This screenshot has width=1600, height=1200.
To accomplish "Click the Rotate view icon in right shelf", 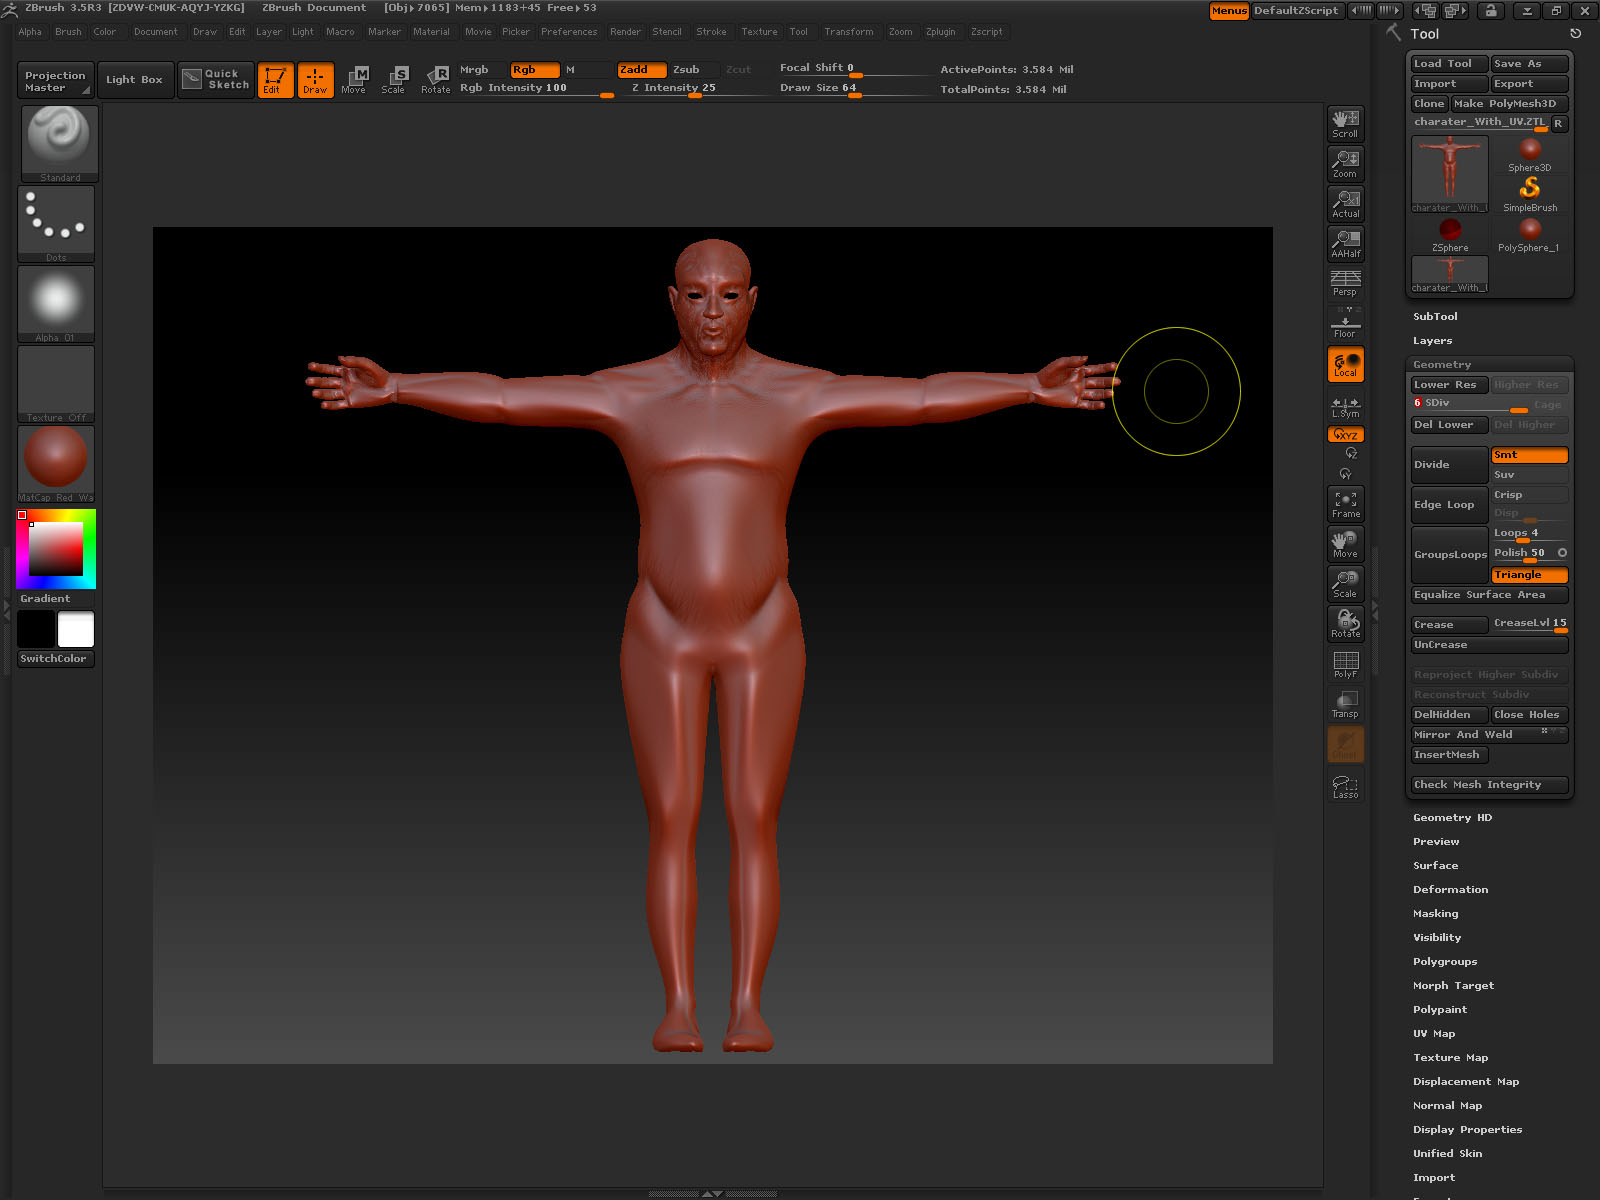I will [1346, 624].
